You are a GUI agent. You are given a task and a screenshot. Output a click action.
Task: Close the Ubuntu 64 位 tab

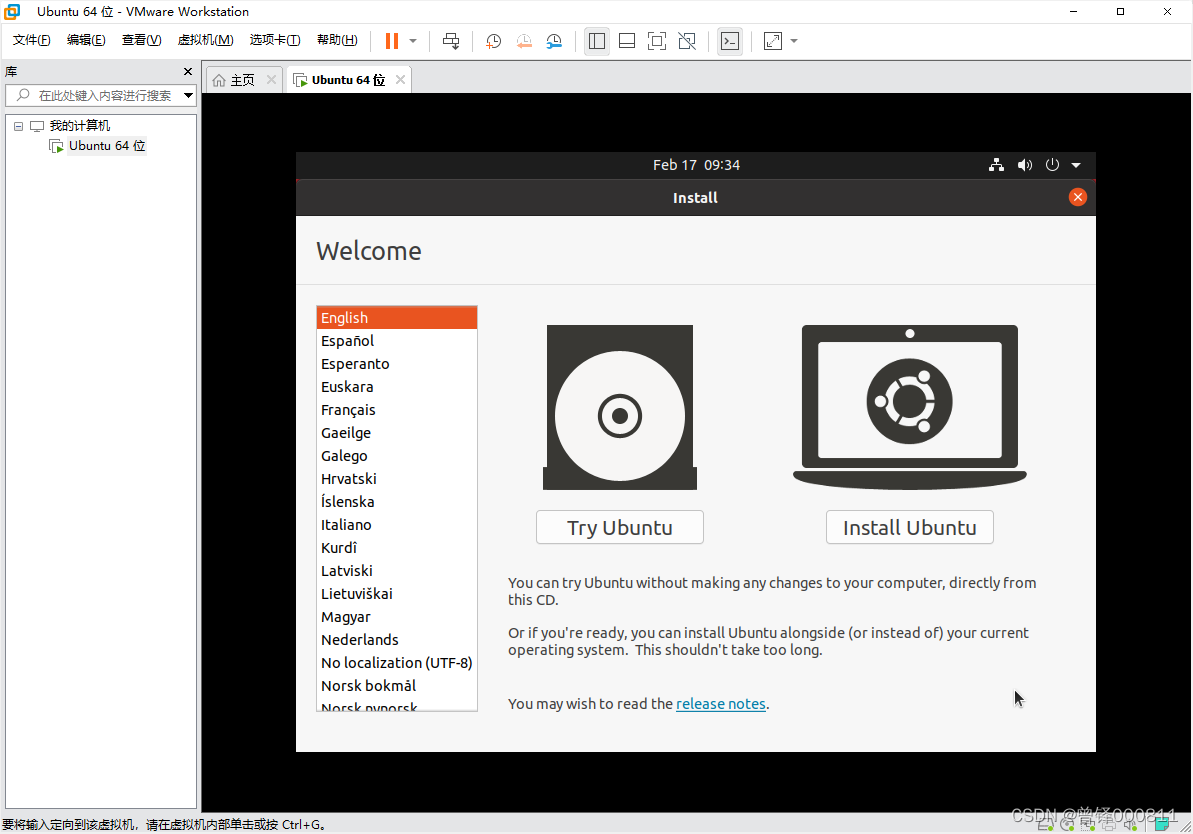(x=400, y=80)
